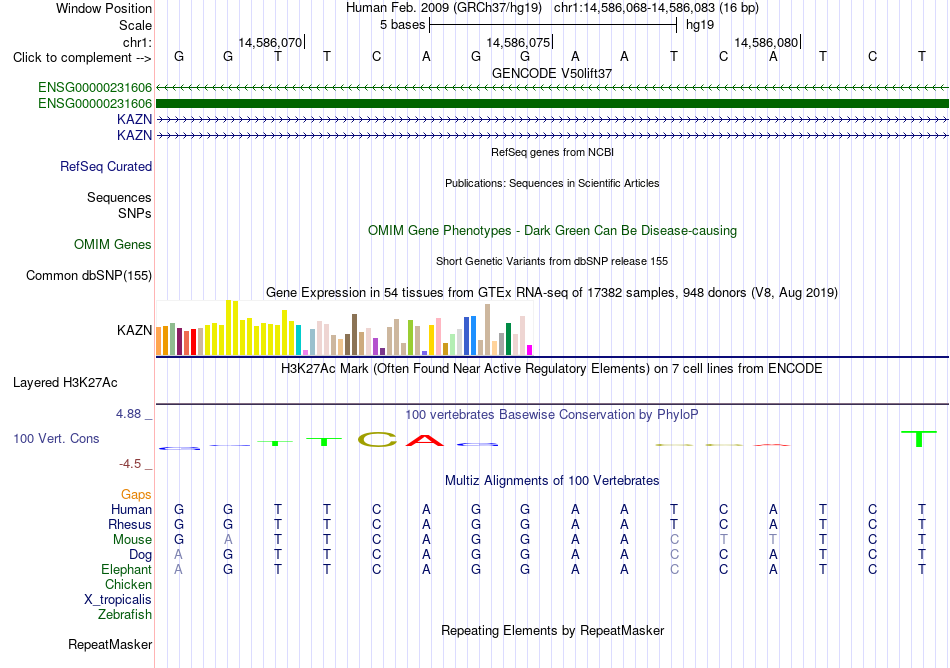Click the 14,586,075 position marker
950x668 pixels.
[519, 42]
